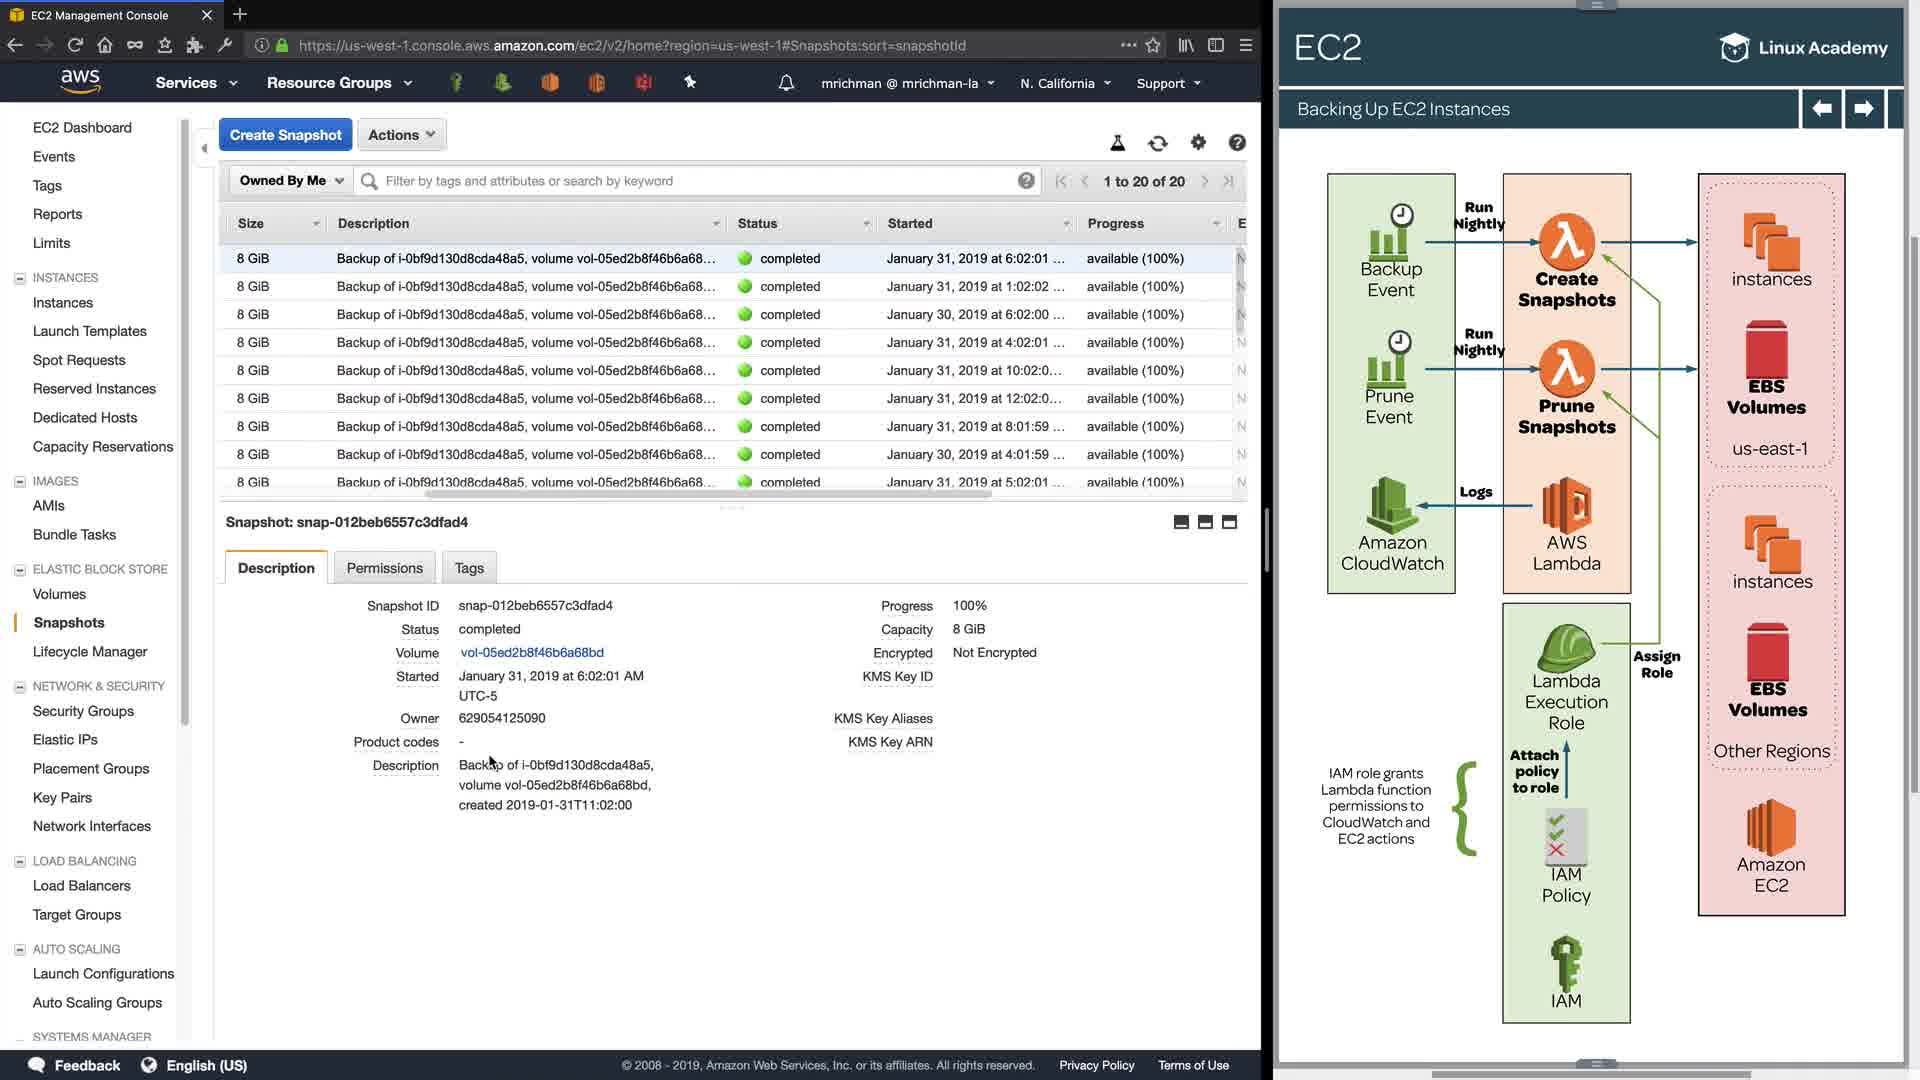Click the Create Snapshot button
The width and height of the screenshot is (1920, 1080).
pyautogui.click(x=285, y=135)
